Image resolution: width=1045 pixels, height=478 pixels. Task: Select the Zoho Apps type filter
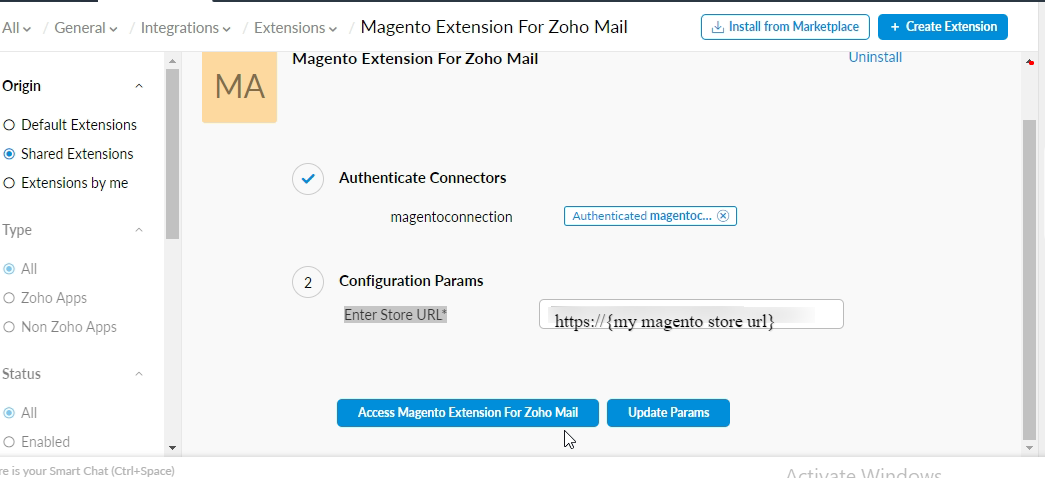coord(10,298)
